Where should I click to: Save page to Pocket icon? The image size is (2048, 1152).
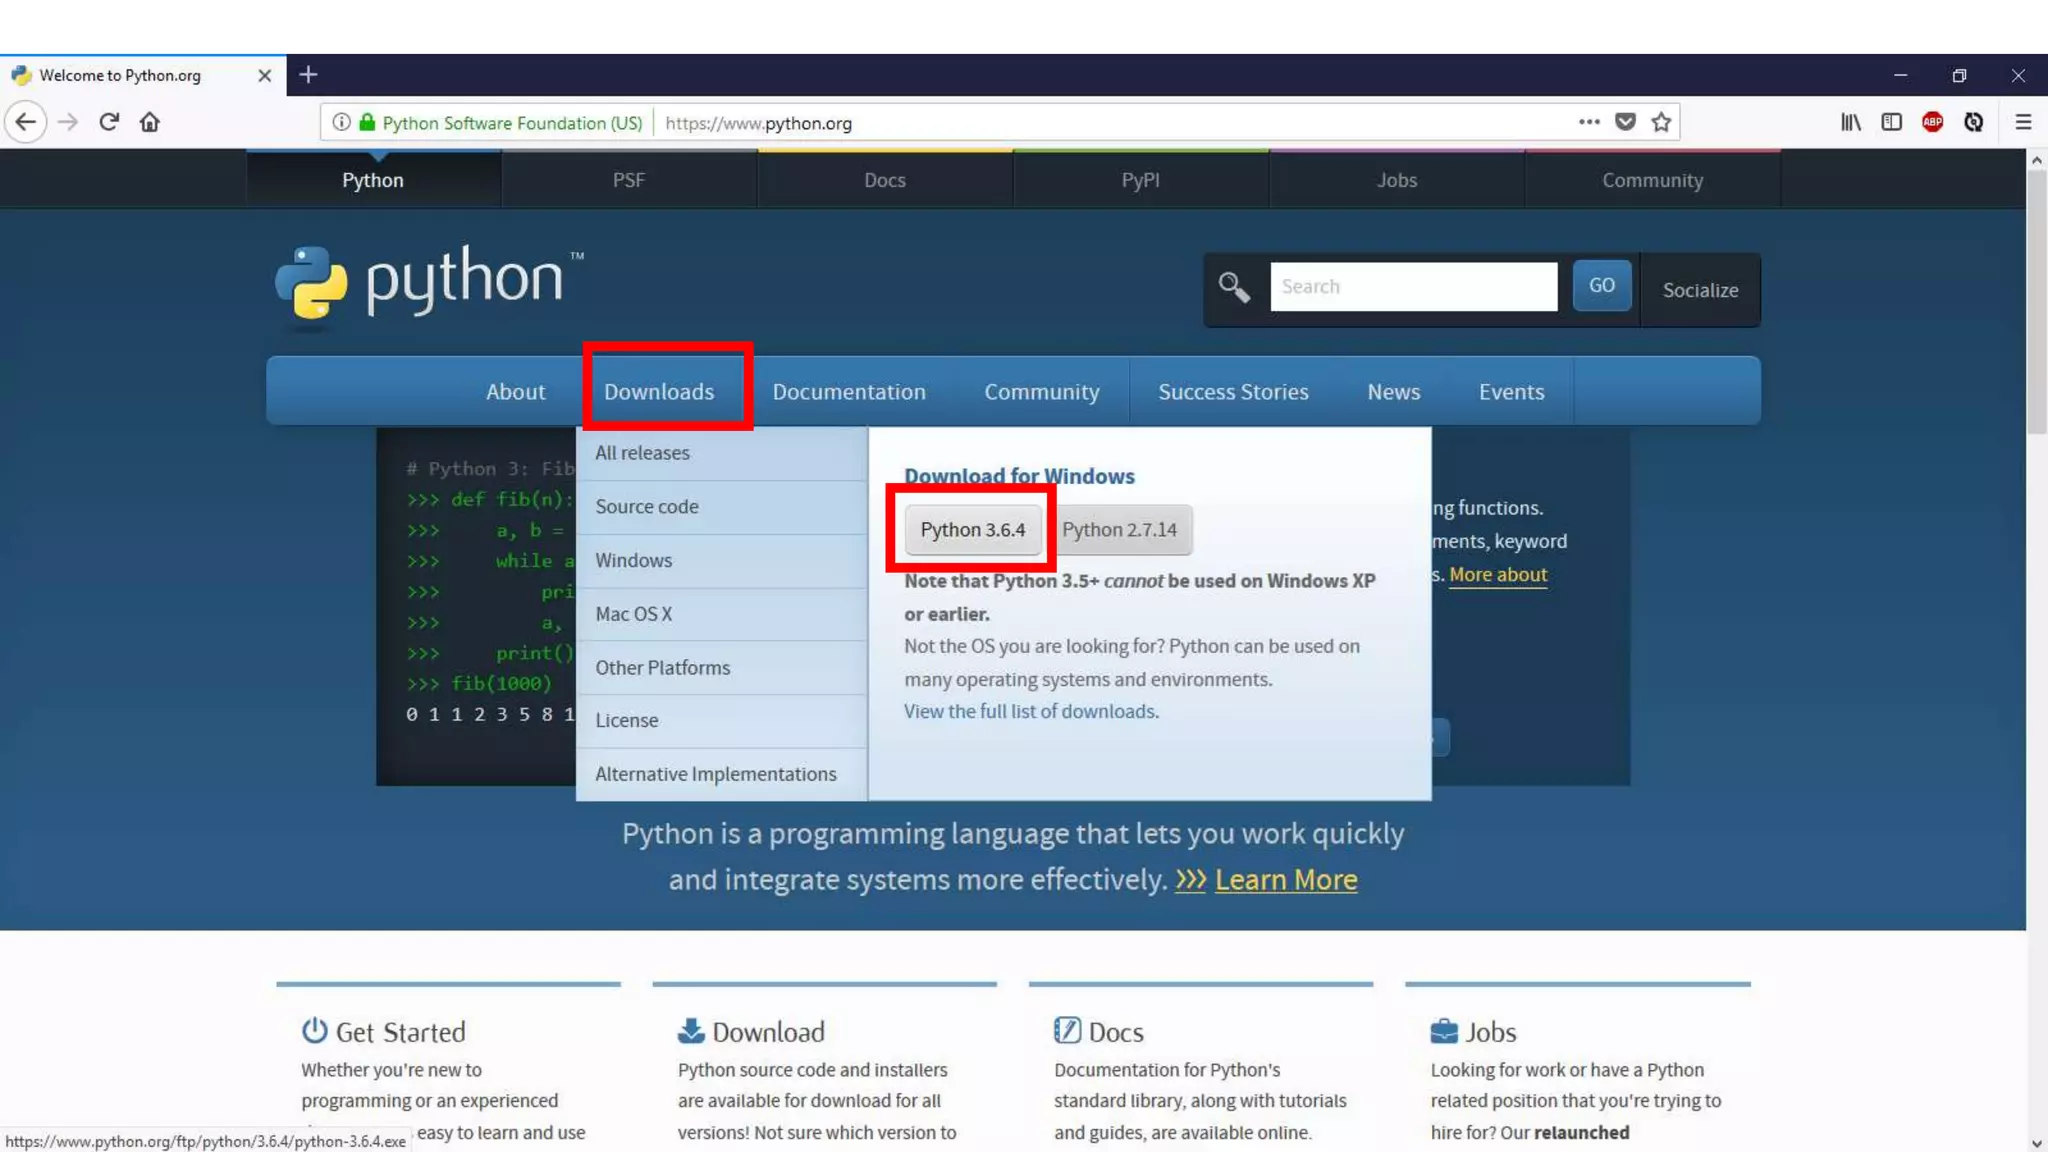[1626, 122]
